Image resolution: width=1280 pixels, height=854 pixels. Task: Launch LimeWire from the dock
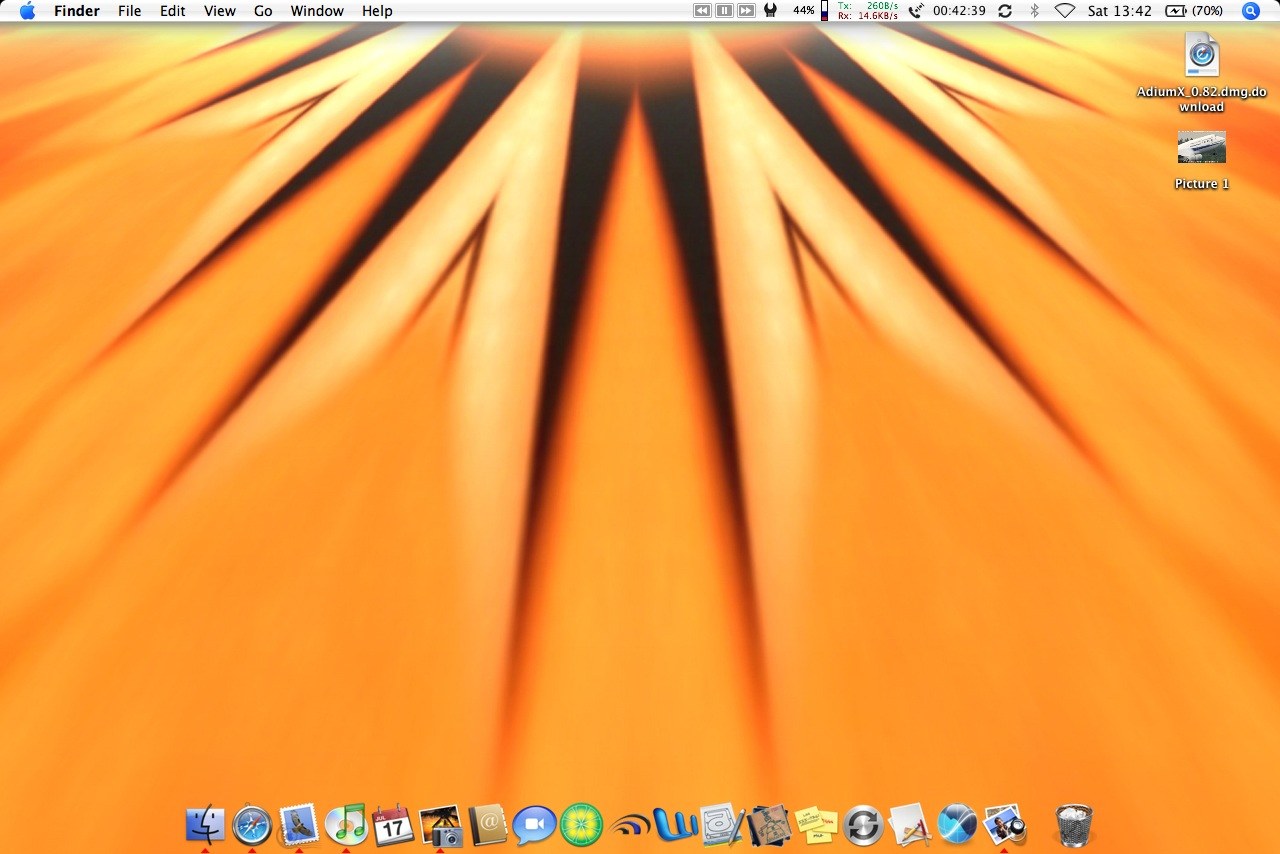coord(582,825)
